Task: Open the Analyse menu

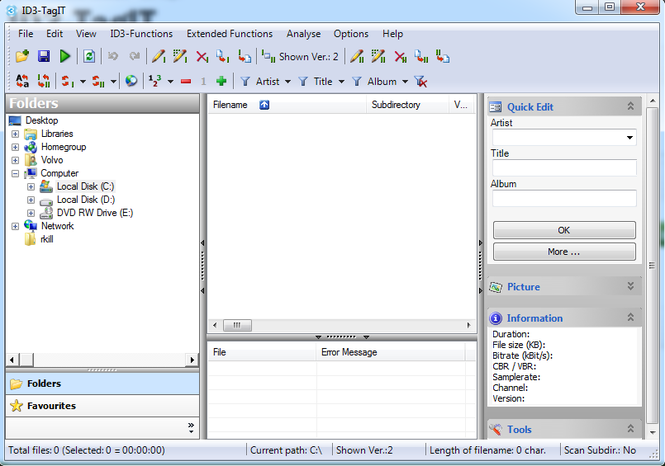Action: pyautogui.click(x=305, y=34)
